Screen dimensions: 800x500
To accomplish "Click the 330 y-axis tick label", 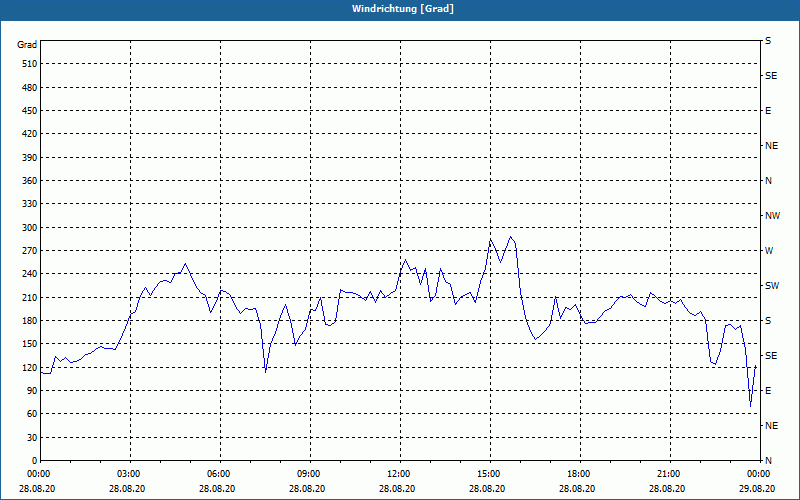I will [x=30, y=204].
